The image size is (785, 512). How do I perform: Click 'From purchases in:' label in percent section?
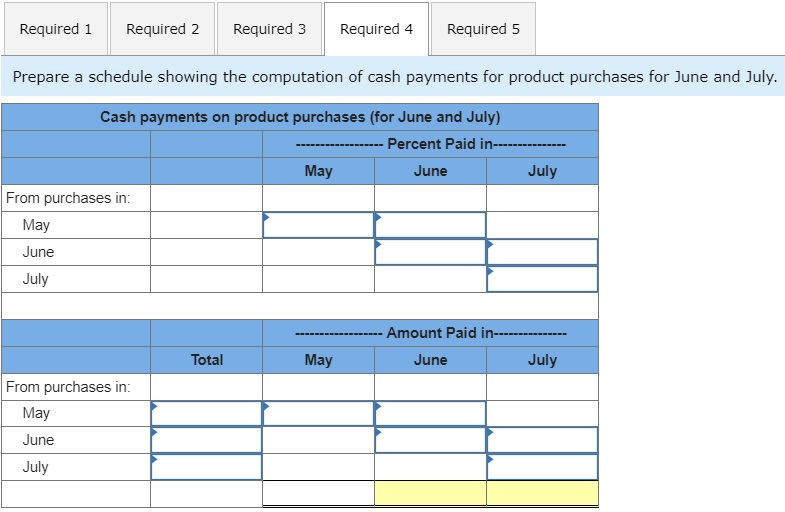(x=68, y=198)
